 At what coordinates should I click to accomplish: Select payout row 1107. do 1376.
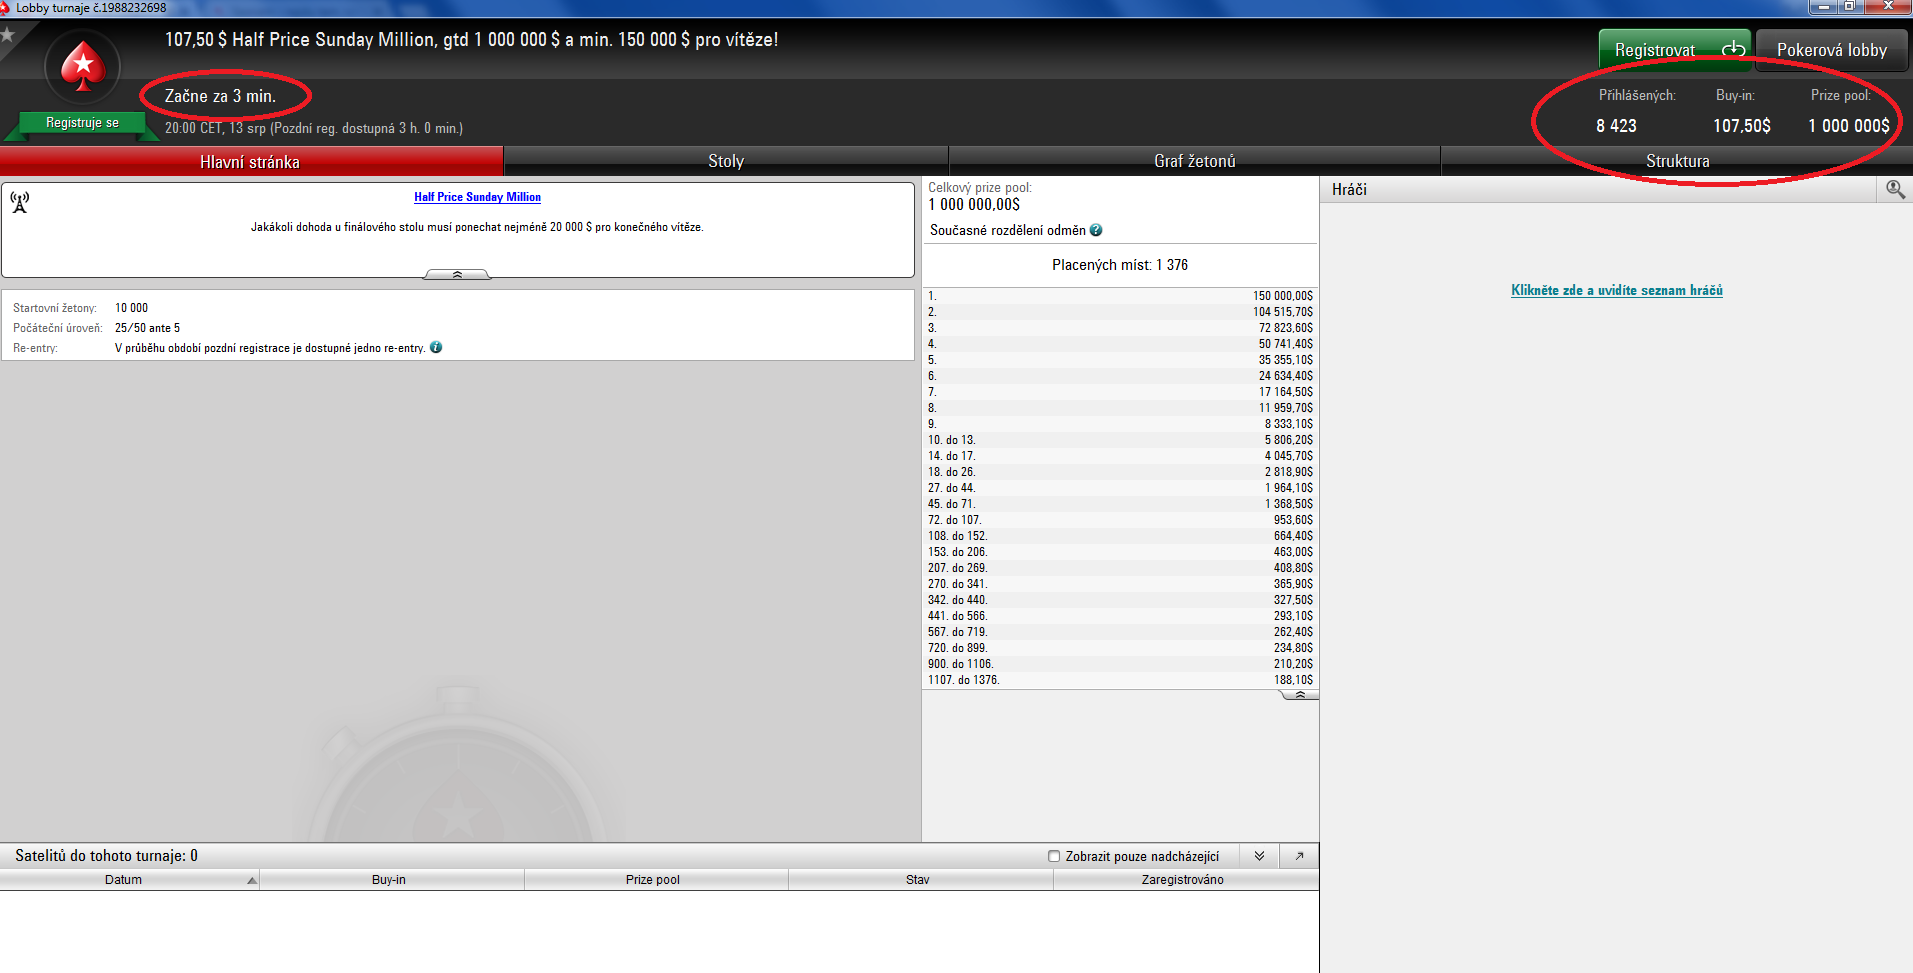coord(1120,680)
